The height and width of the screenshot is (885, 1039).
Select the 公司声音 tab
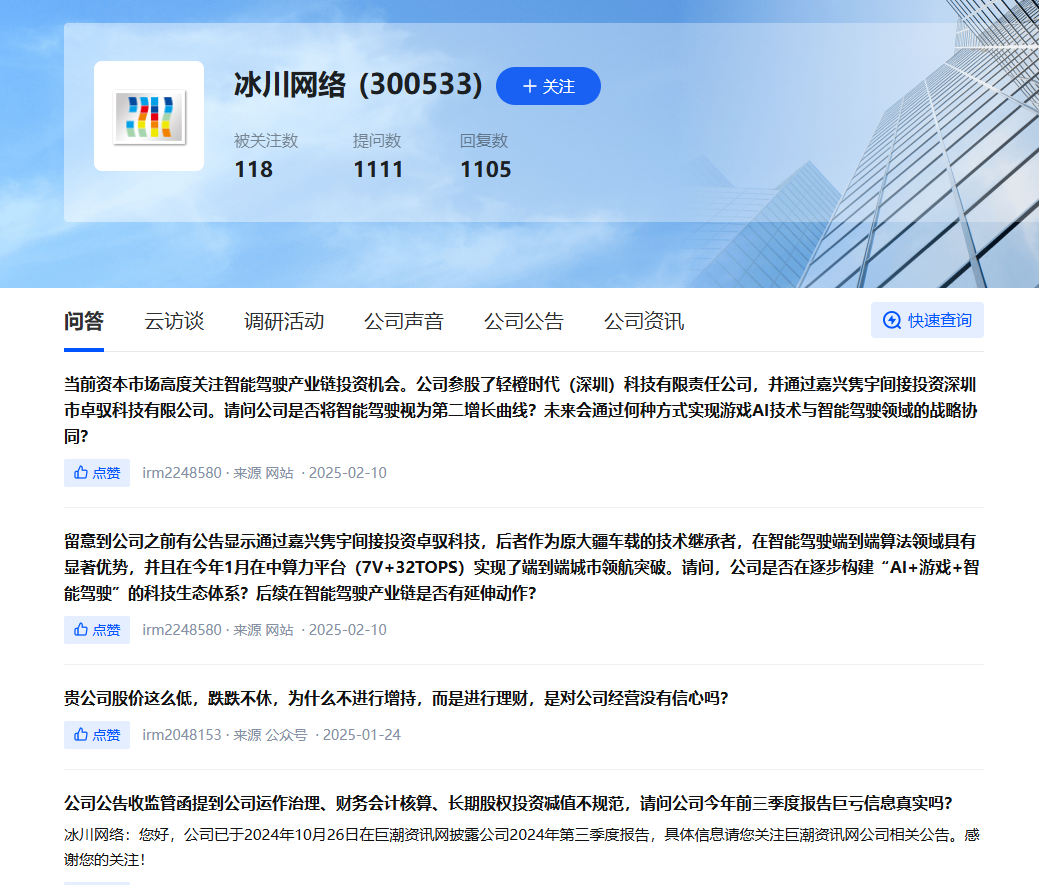click(404, 321)
